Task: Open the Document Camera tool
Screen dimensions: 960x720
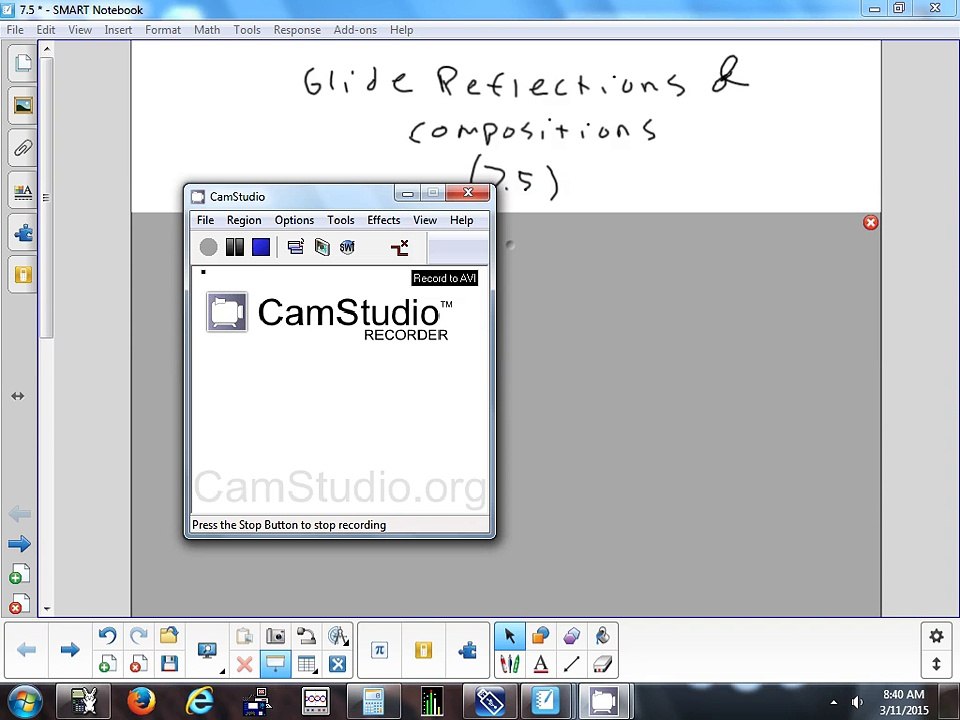Action: pyautogui.click(x=306, y=636)
